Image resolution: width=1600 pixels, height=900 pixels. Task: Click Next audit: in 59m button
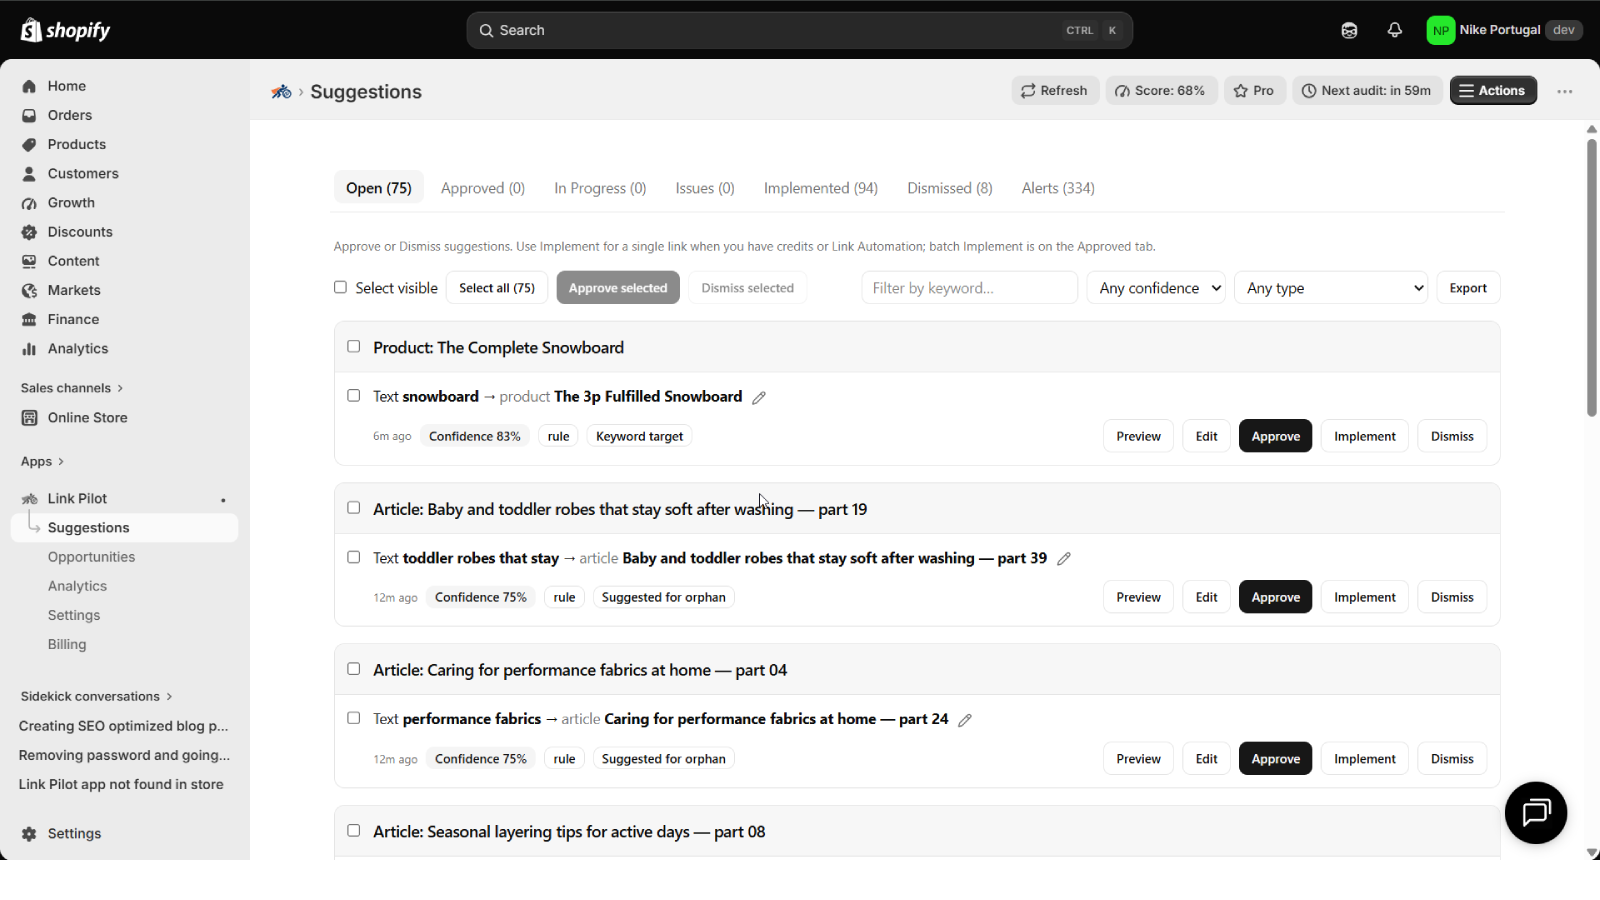[x=1367, y=90]
